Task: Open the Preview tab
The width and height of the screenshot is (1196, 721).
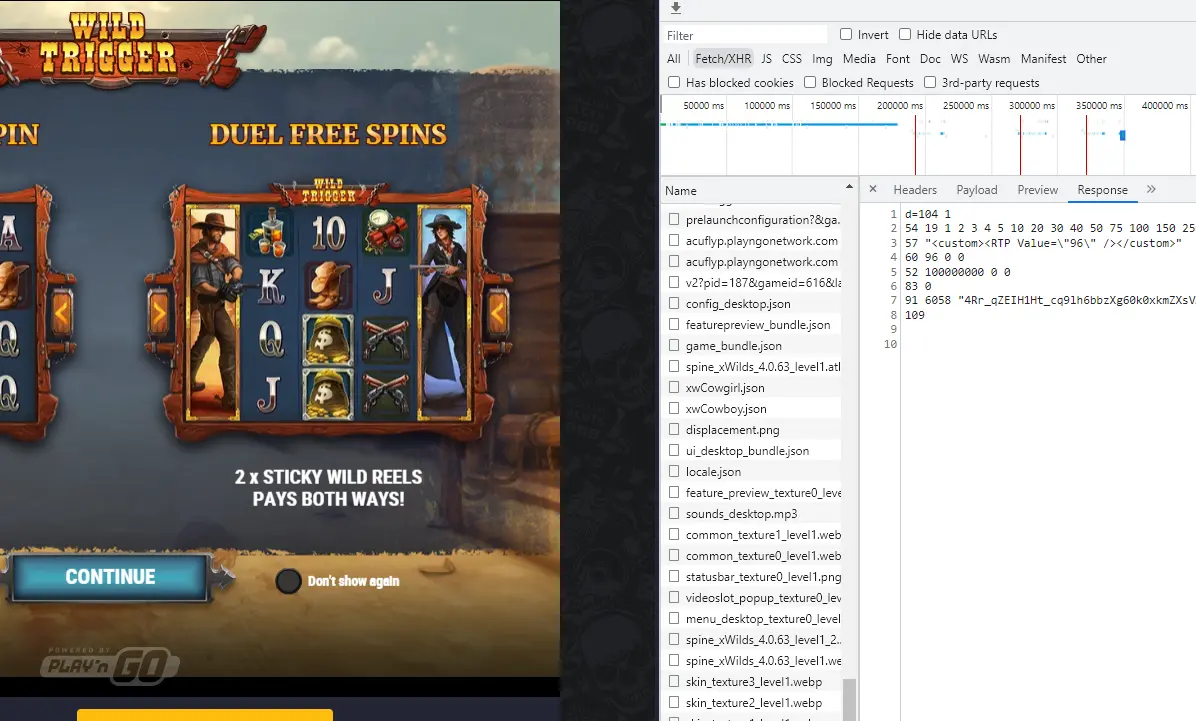Action: [1037, 190]
